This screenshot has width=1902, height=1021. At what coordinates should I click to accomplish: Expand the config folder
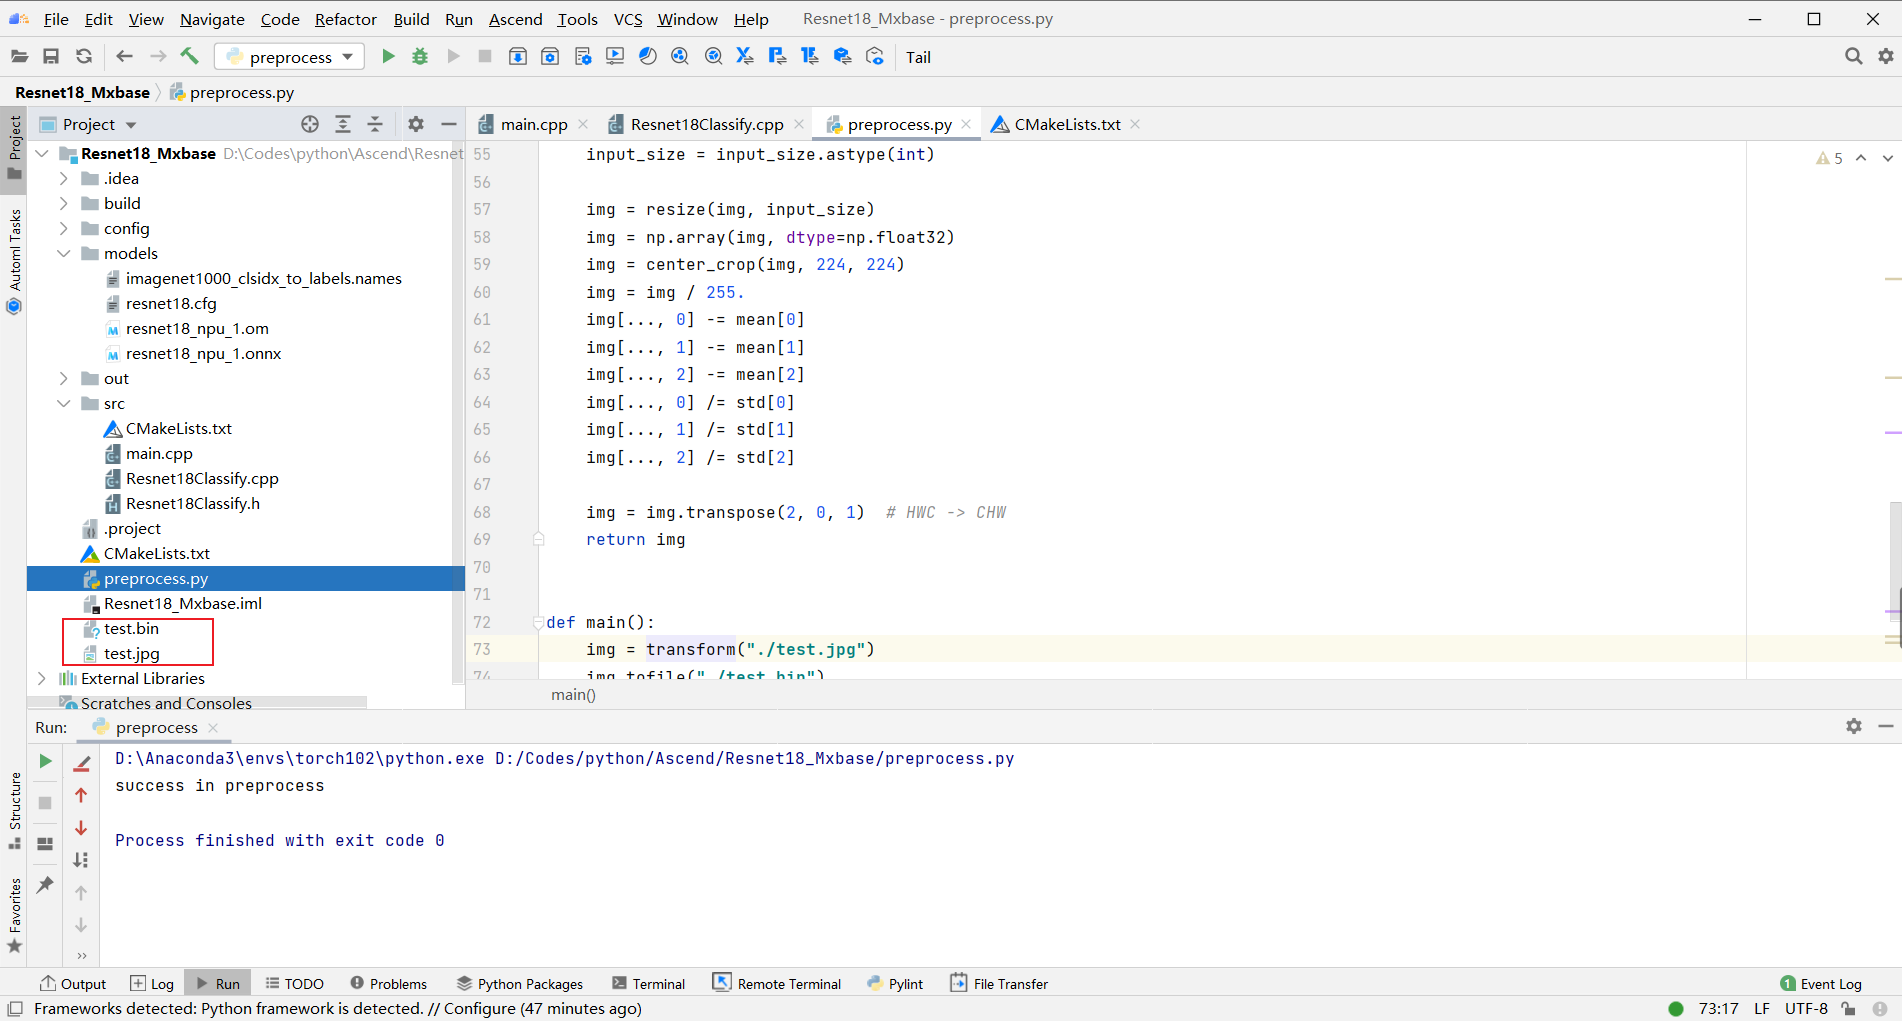[64, 228]
